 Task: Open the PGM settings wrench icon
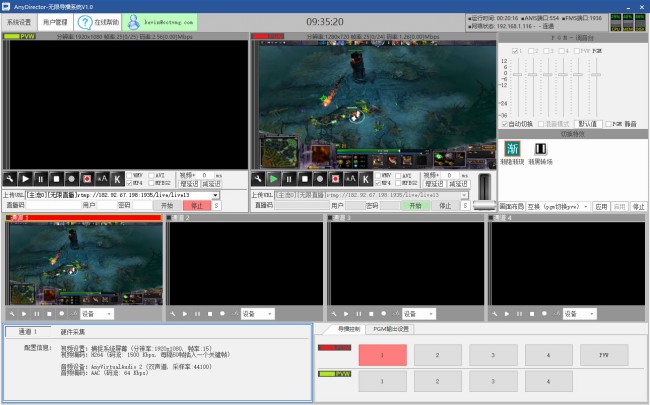pos(258,179)
